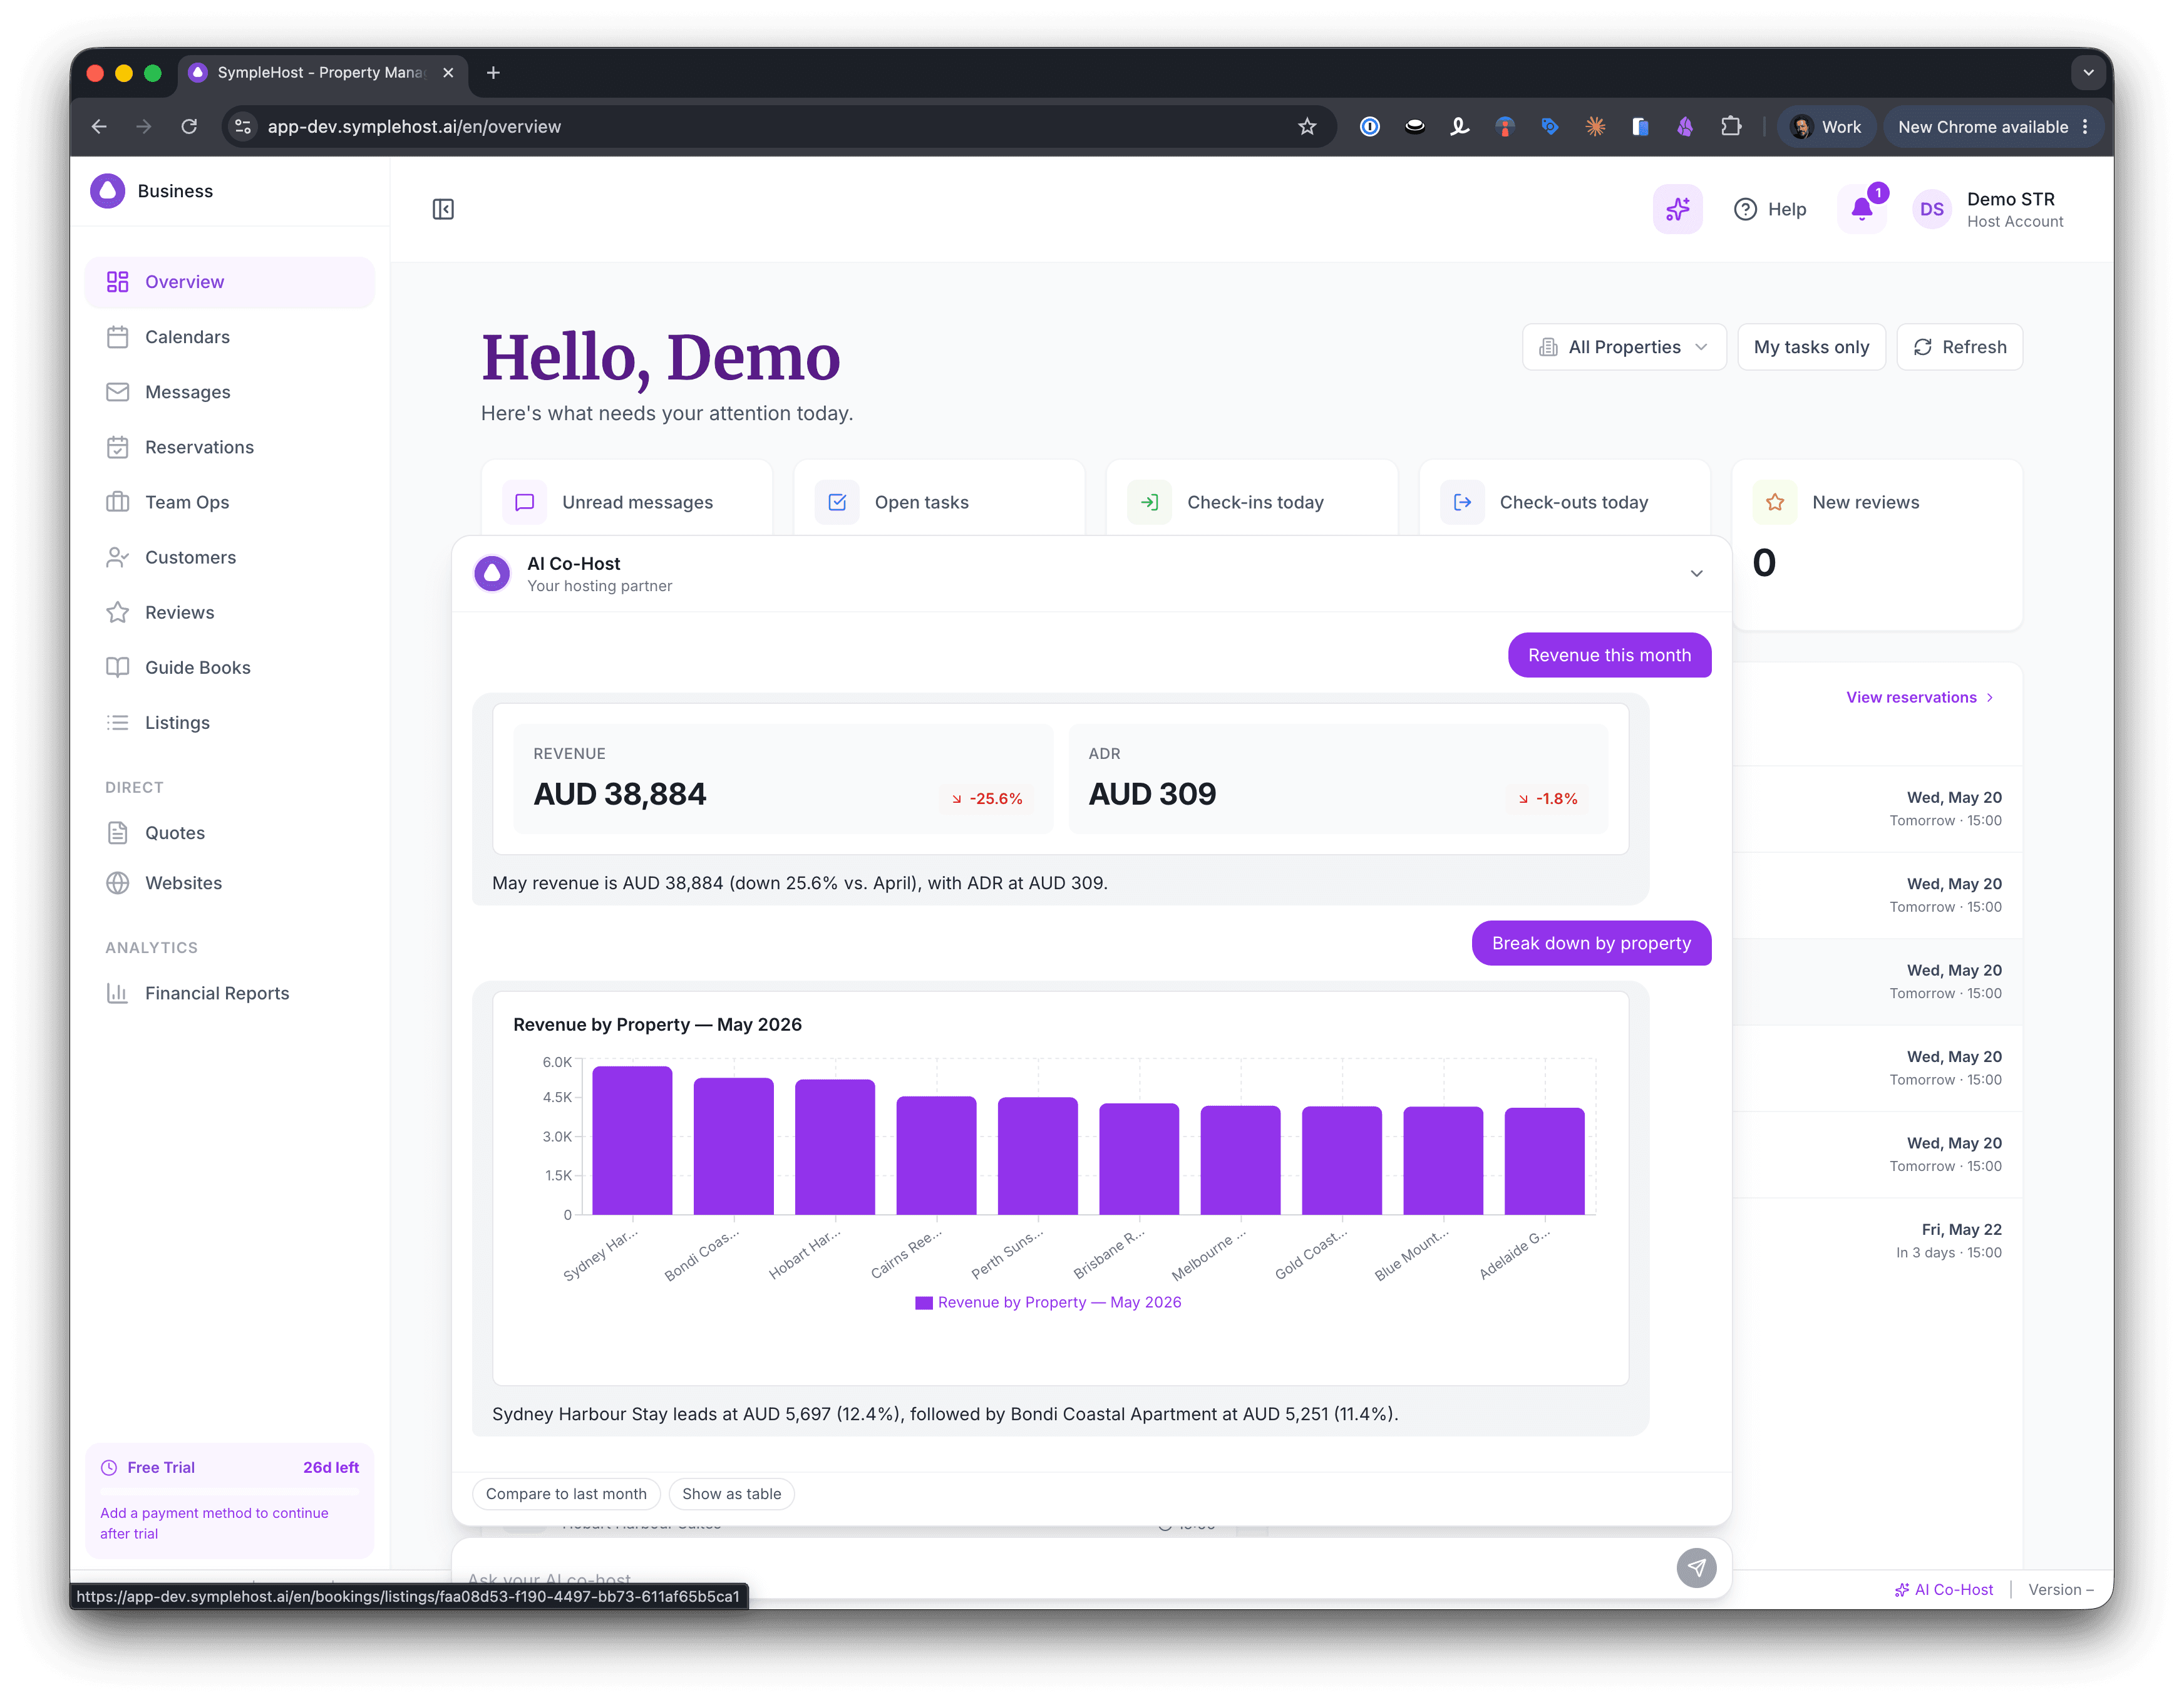Viewport: 2184px width, 1702px height.
Task: Click the SympleHost logo beside Business
Action: [108, 191]
